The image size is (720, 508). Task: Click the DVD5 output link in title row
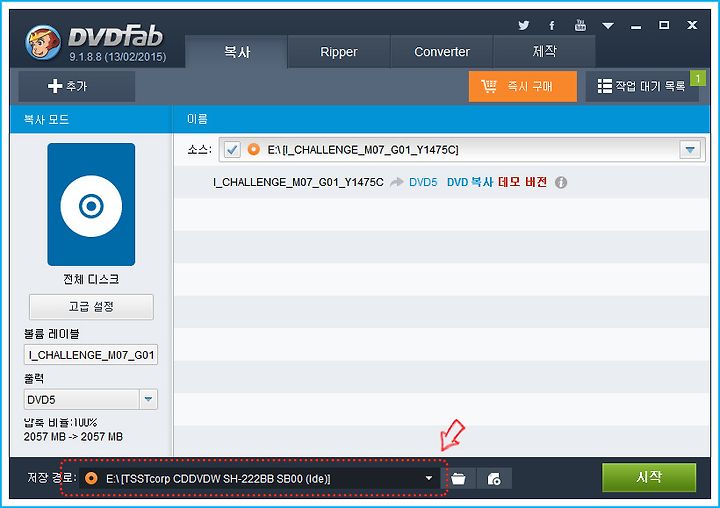[423, 182]
